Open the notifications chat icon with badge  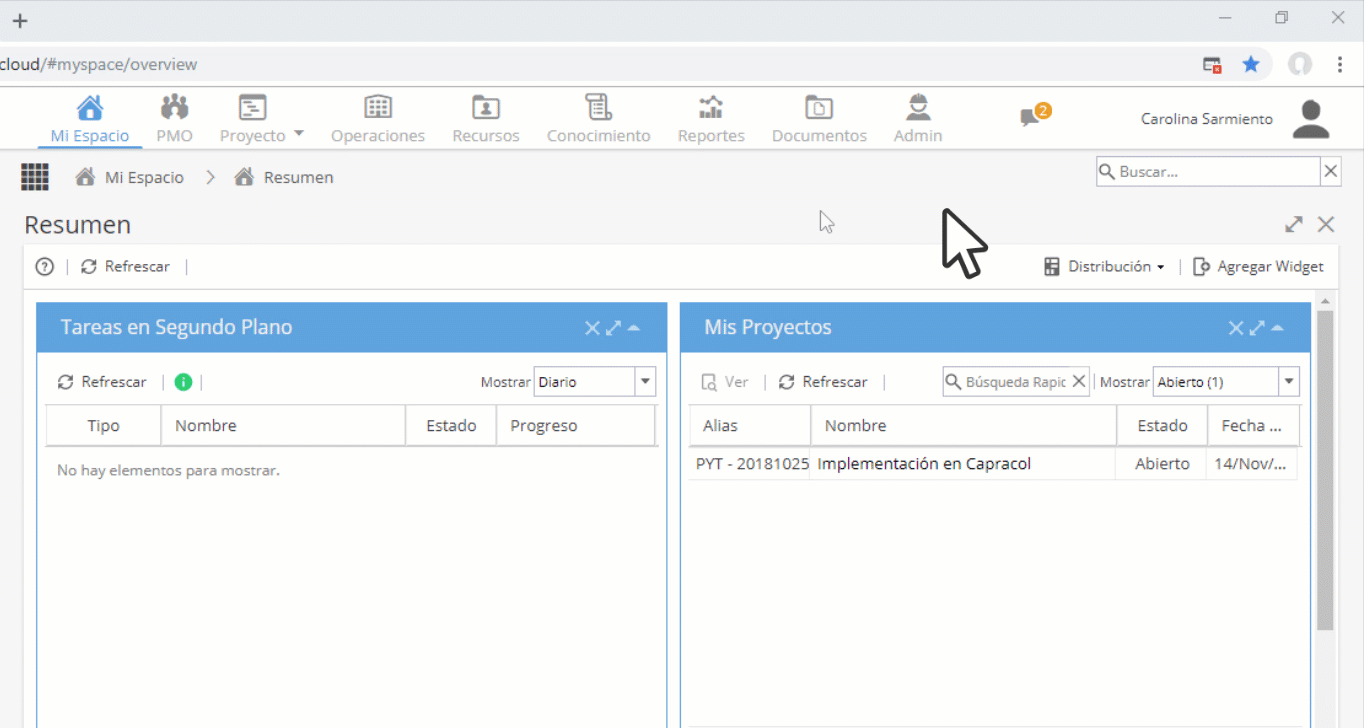1034,115
